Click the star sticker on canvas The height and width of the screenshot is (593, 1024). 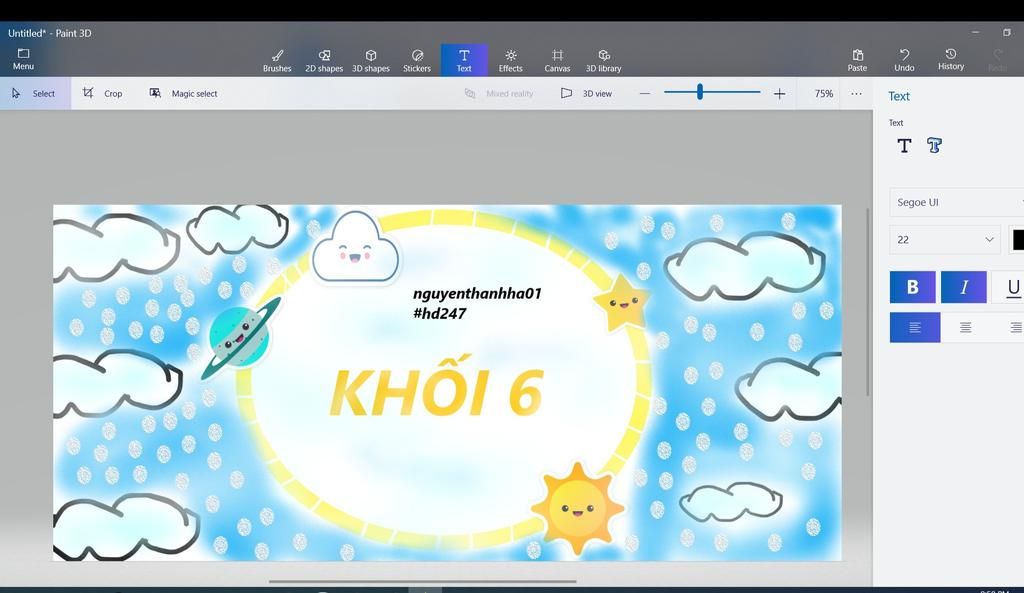[x=621, y=302]
